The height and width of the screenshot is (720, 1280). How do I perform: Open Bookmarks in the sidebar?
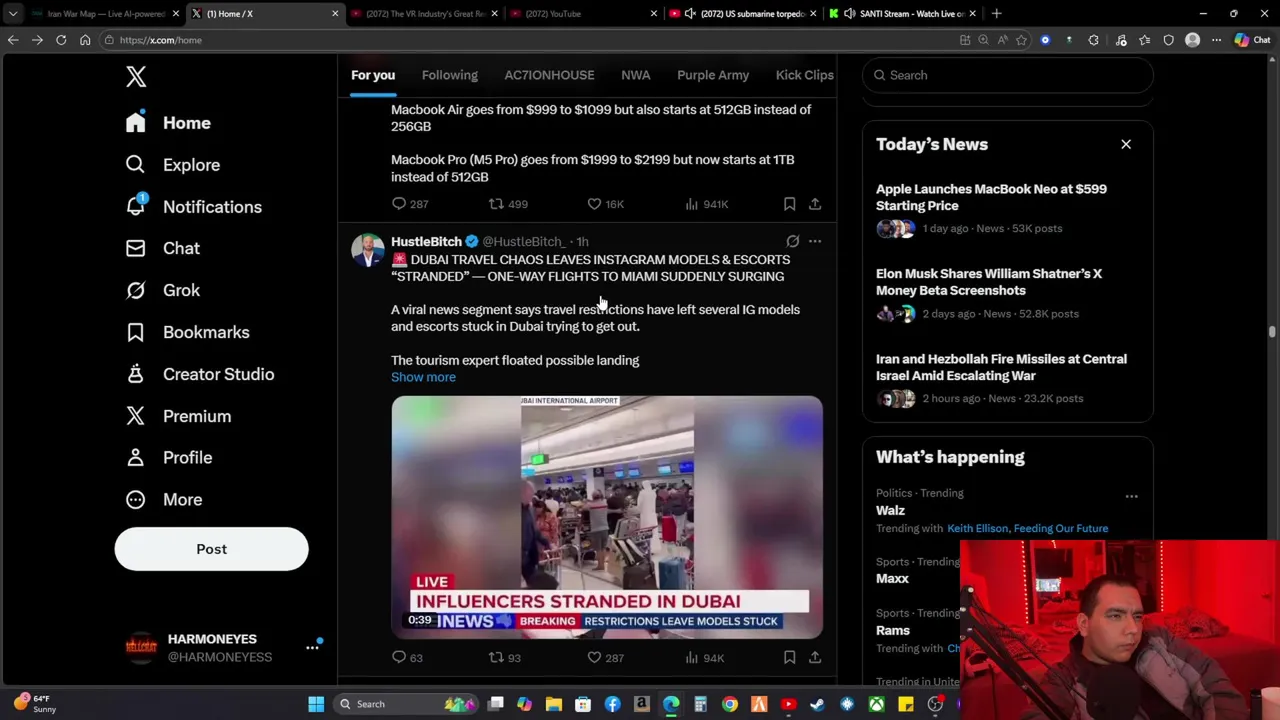click(x=187, y=332)
